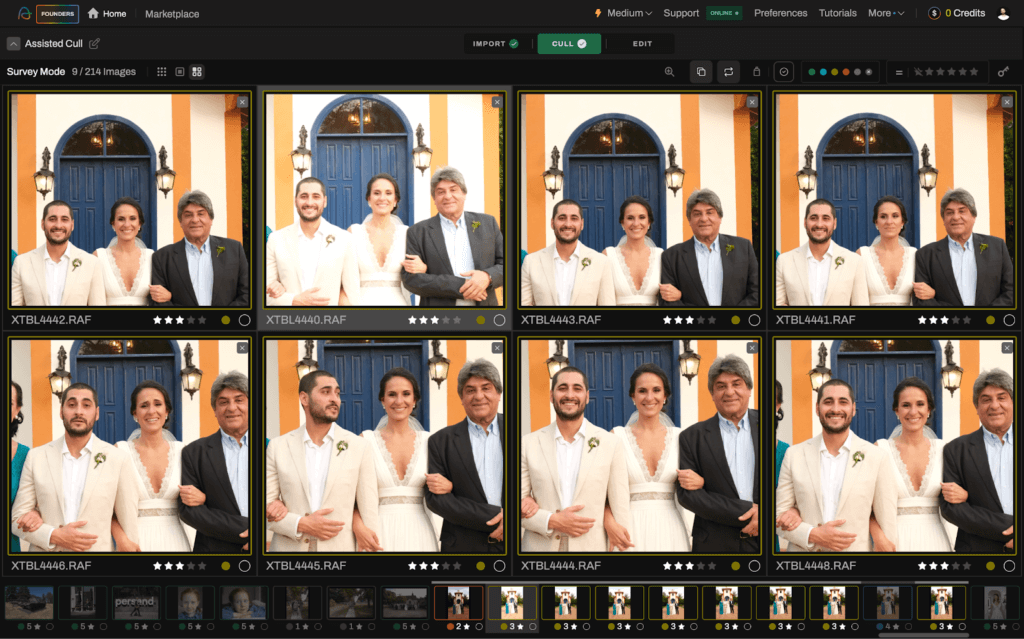Switch to the small grid view icon

coord(162,72)
